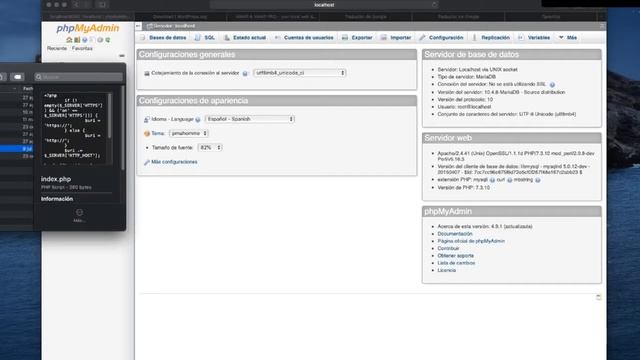Click the Información heading in Finder preview

coord(57,199)
